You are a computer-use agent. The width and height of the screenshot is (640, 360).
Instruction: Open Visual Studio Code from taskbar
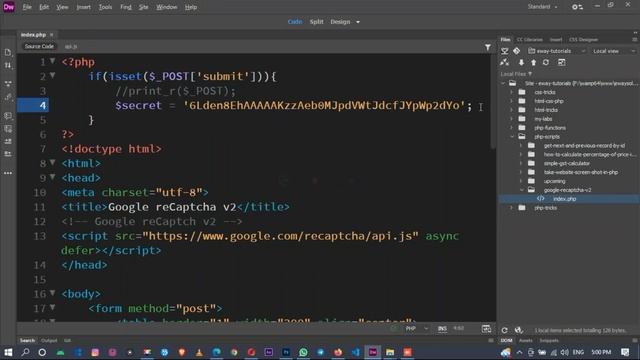(x=356, y=352)
